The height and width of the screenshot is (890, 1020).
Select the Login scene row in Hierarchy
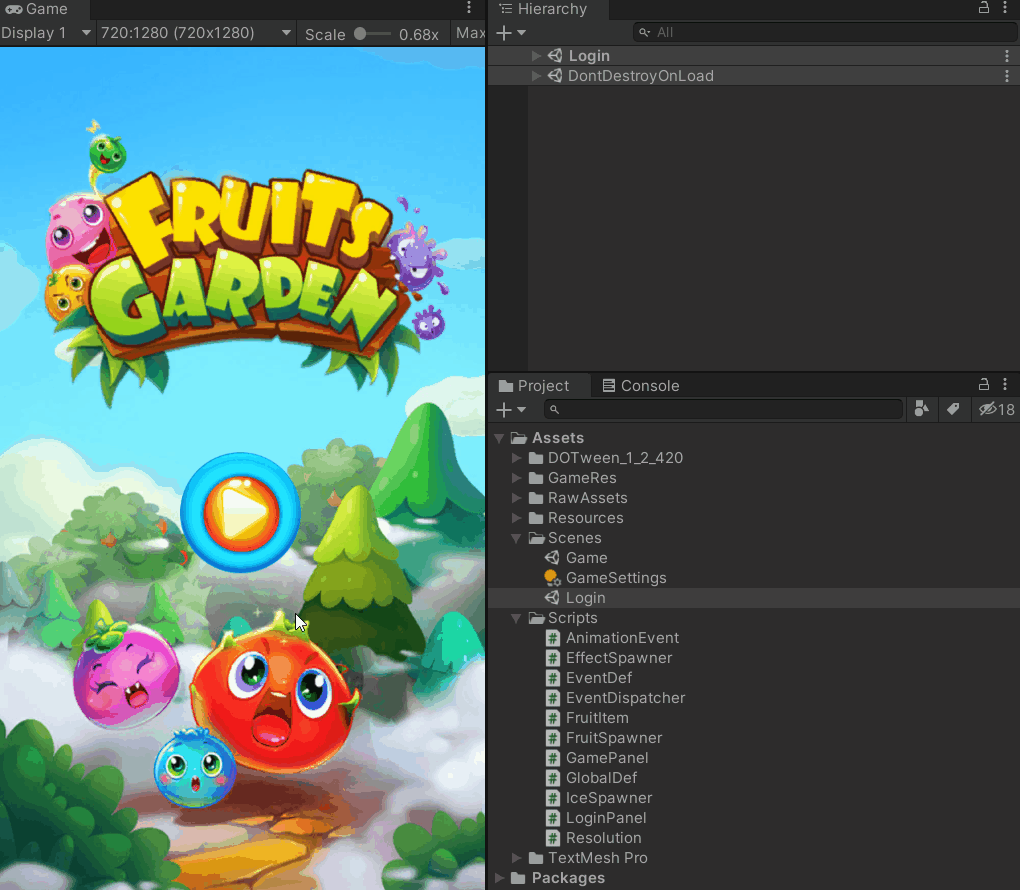click(753, 56)
